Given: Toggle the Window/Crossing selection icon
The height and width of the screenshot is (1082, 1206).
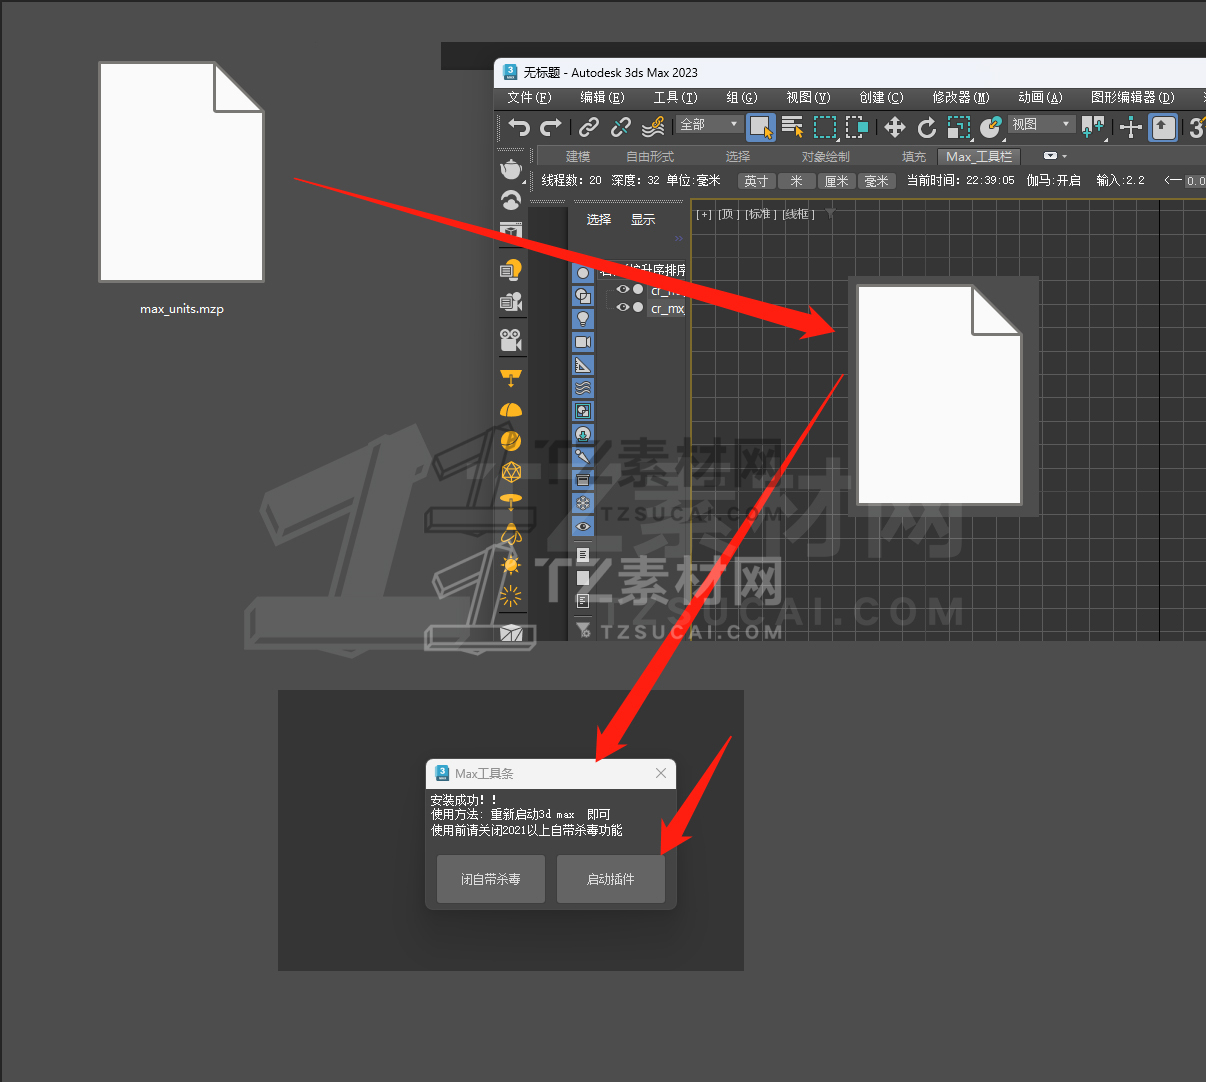Looking at the screenshot, I should pos(857,127).
